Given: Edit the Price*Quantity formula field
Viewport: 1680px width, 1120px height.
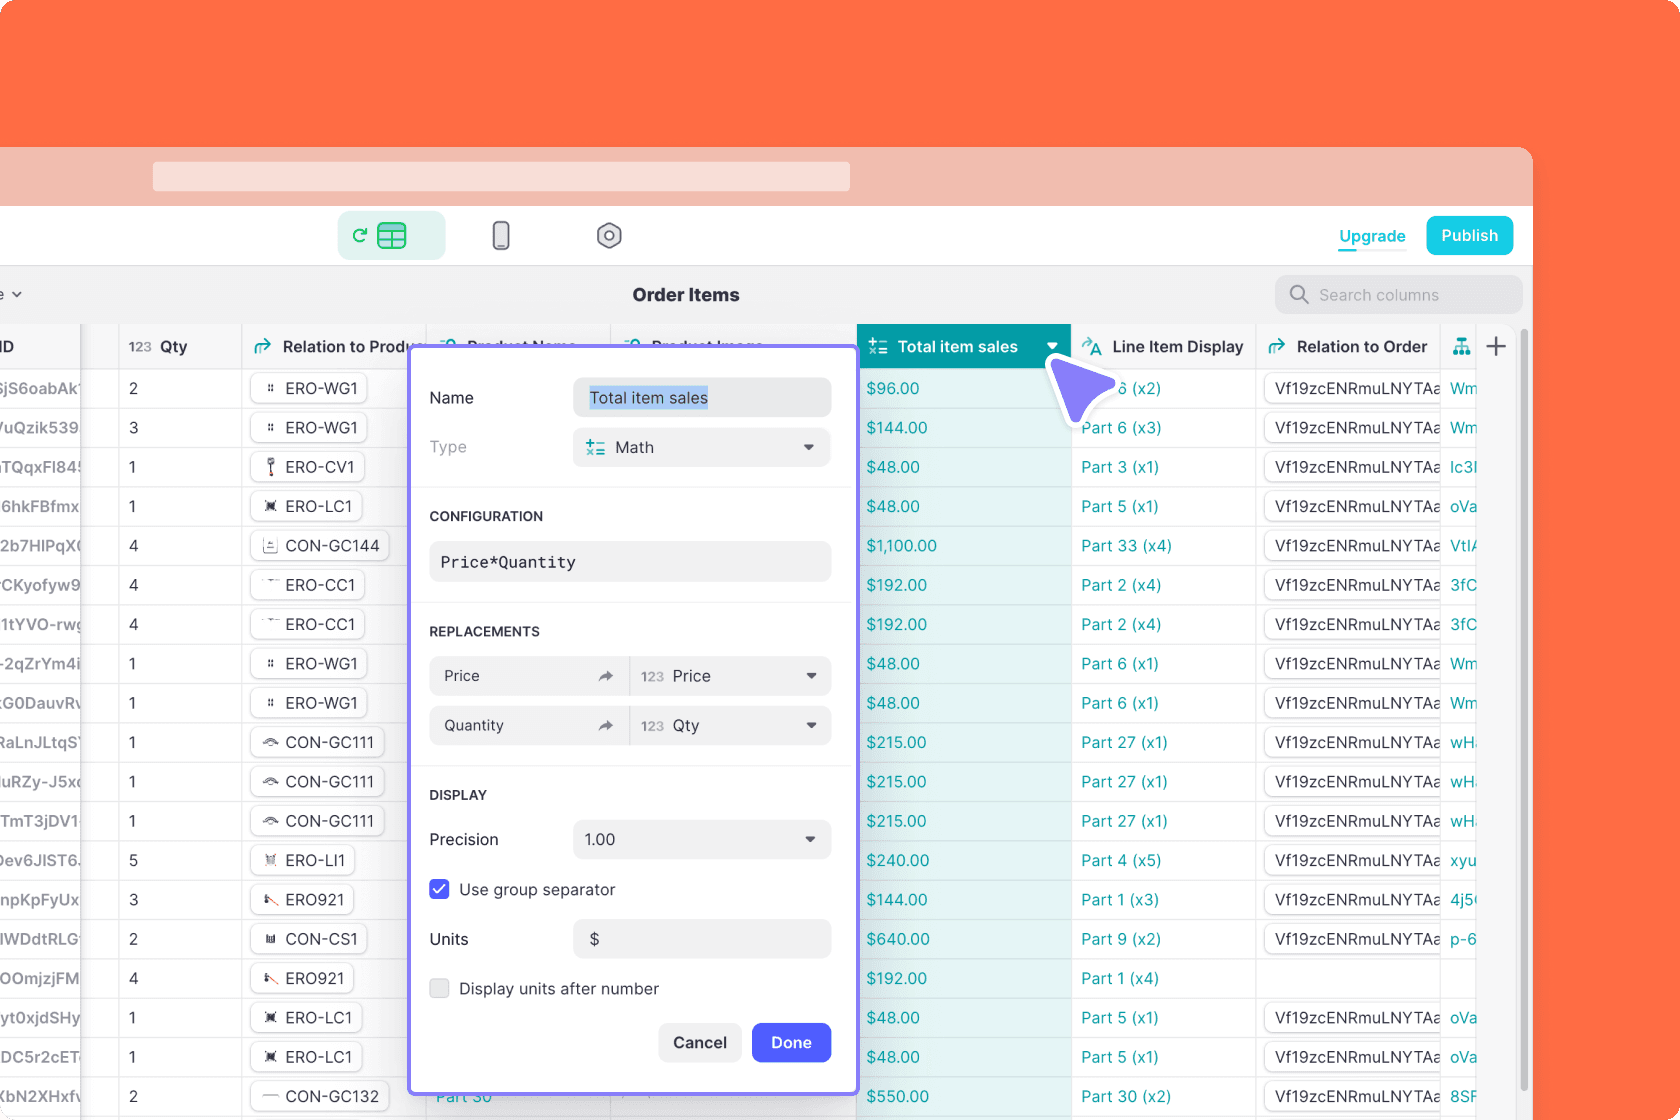Looking at the screenshot, I should [x=630, y=562].
